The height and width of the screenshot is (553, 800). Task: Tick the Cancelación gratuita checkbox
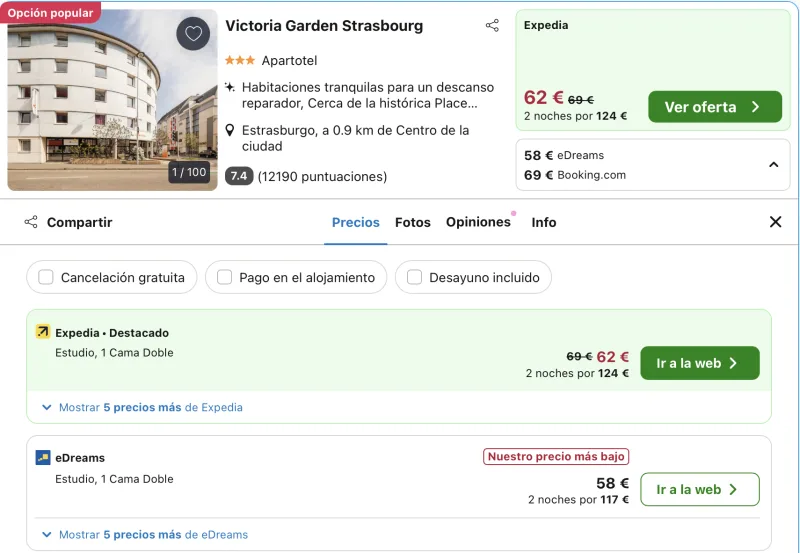[46, 277]
